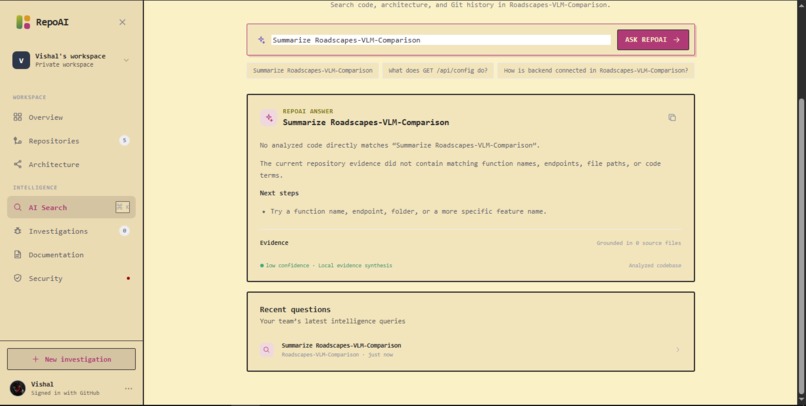806x406 pixels.
Task: Click the red Security alert dot
Action: tap(128, 278)
